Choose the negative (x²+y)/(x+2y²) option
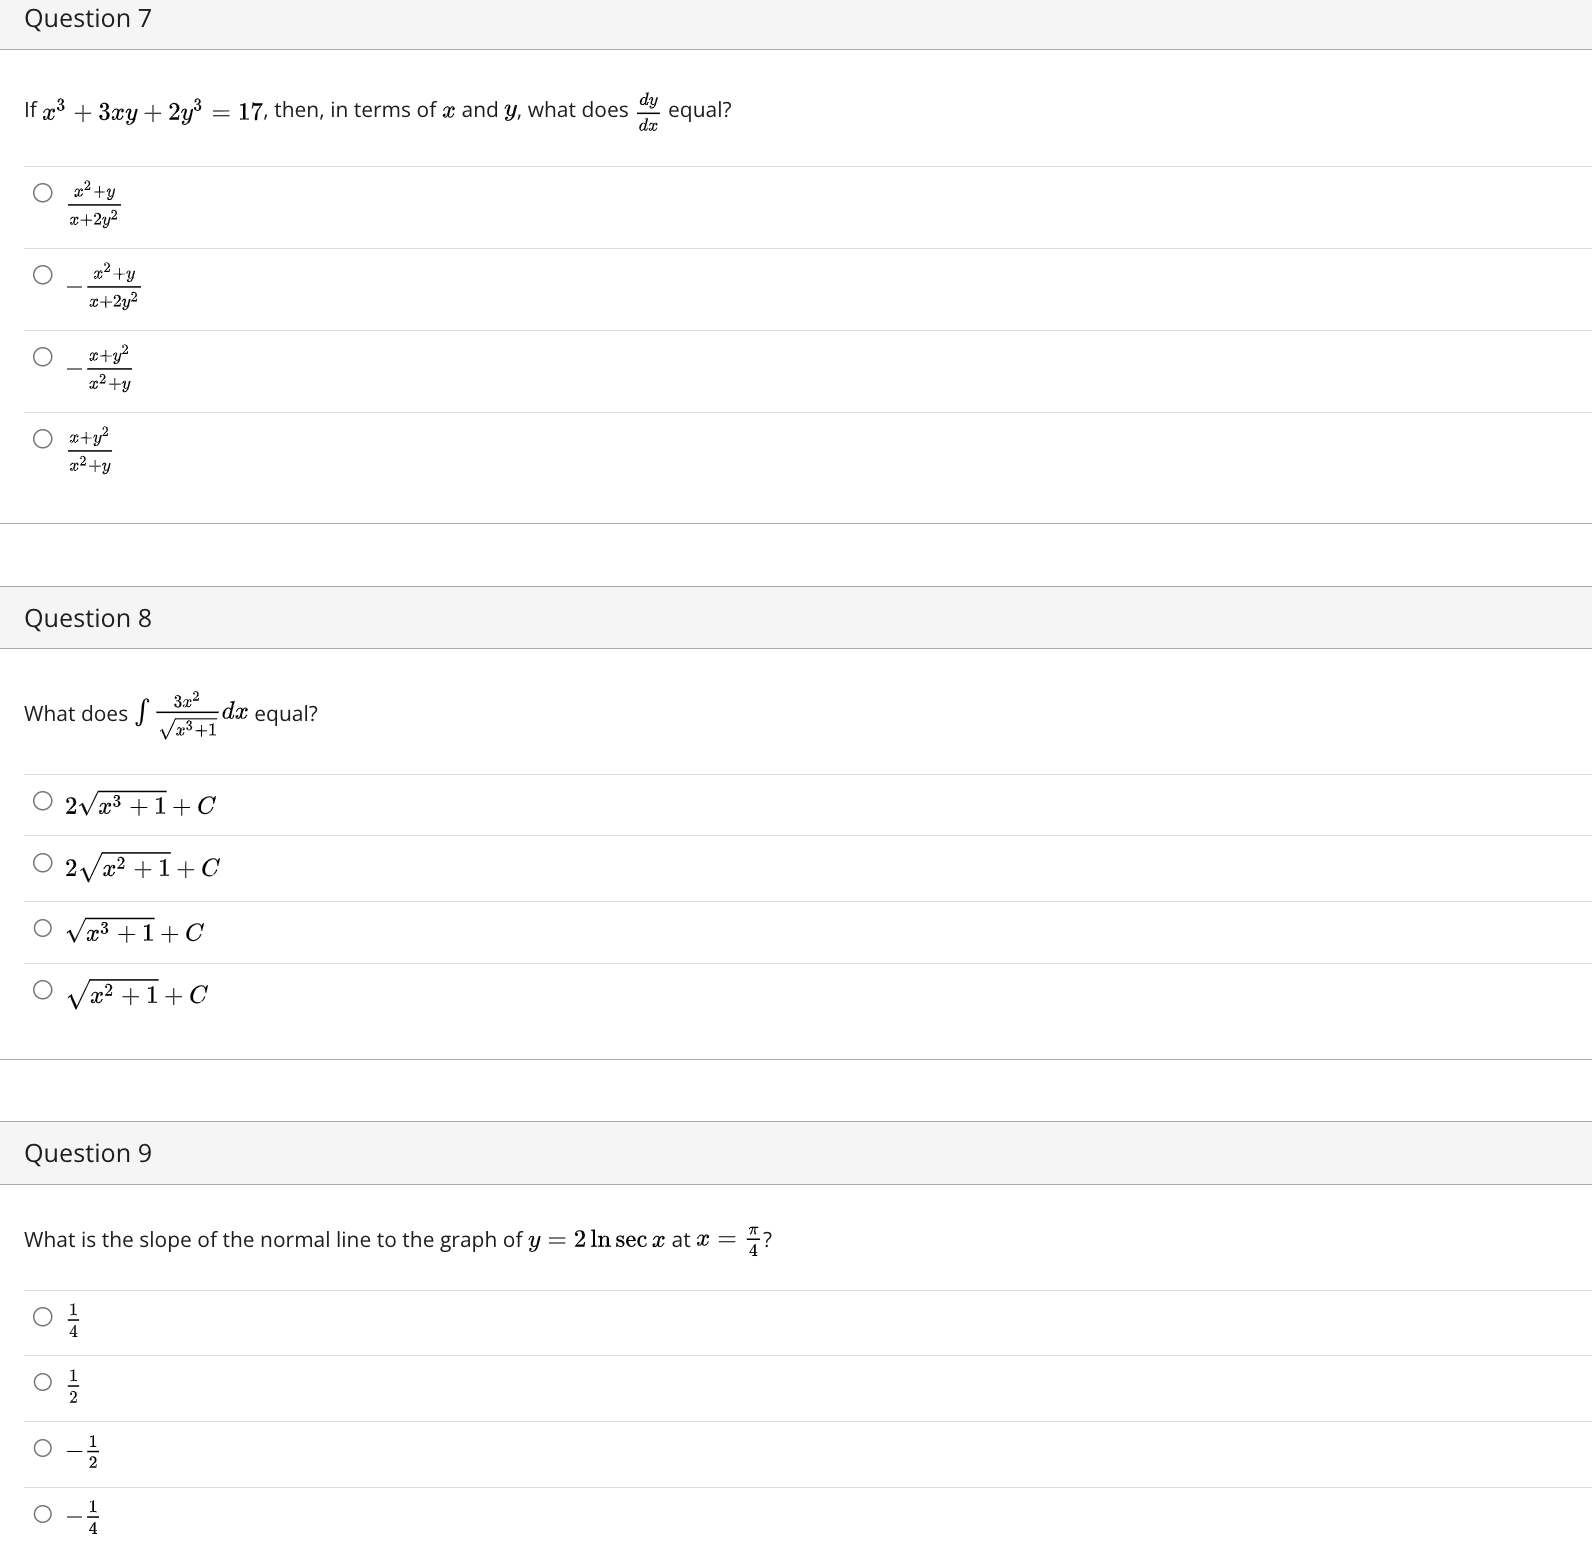Viewport: 1592px width, 1564px height. 43,275
